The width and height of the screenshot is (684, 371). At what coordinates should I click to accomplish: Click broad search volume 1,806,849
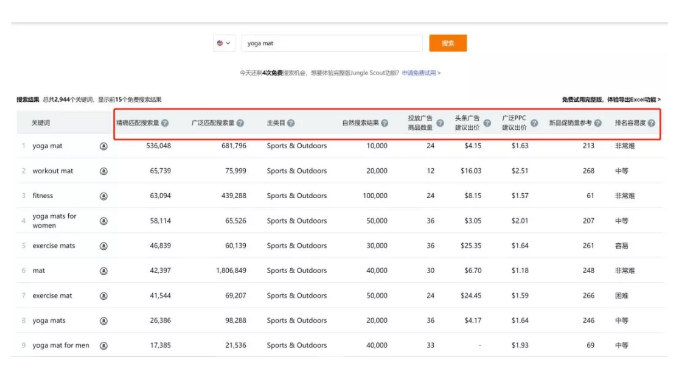[x=231, y=271]
